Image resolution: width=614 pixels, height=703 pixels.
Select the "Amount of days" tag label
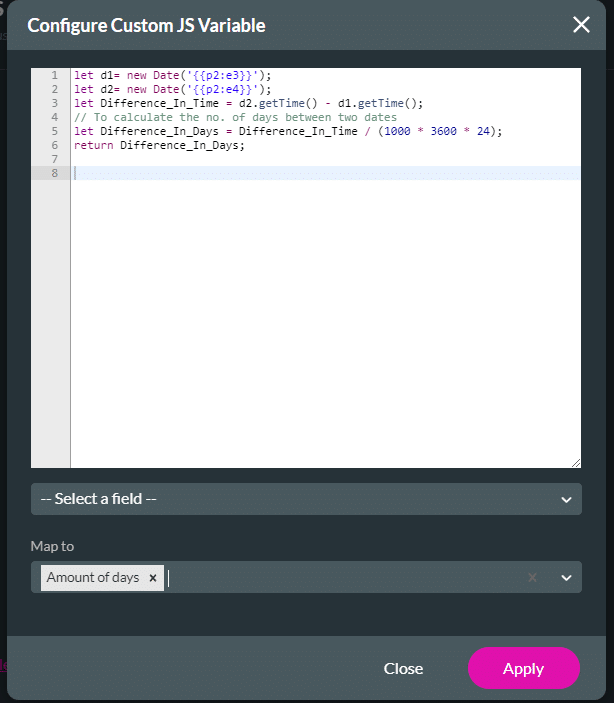click(93, 578)
